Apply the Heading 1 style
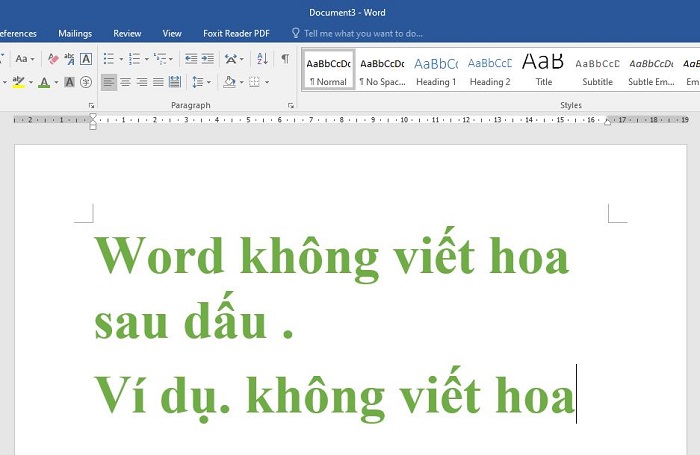700x455 pixels. coord(436,70)
